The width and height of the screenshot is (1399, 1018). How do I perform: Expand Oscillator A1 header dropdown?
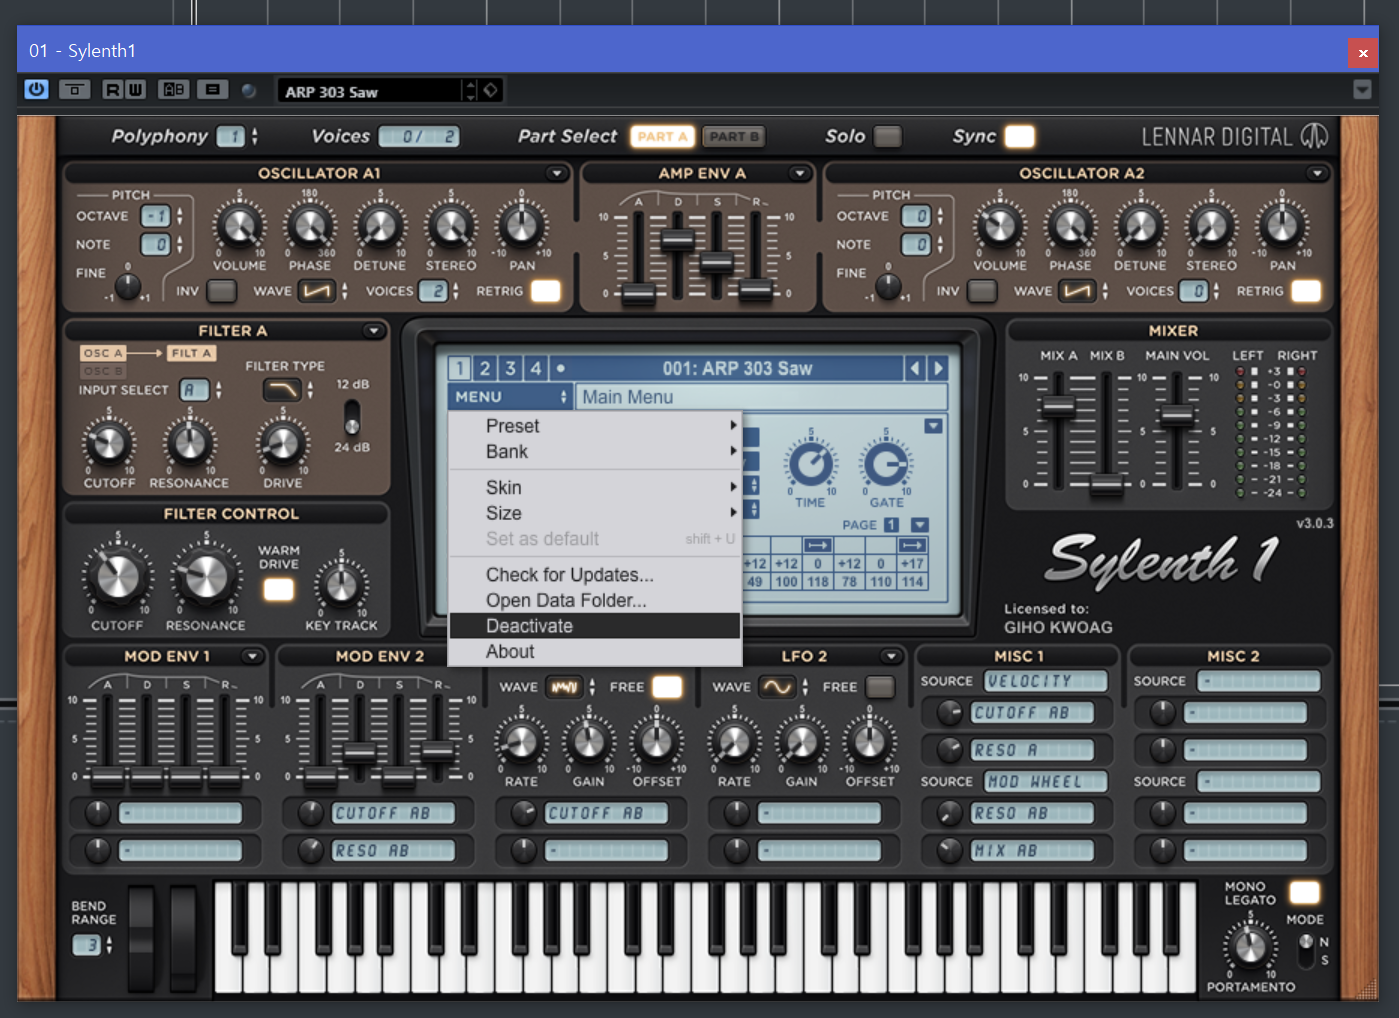click(x=556, y=173)
